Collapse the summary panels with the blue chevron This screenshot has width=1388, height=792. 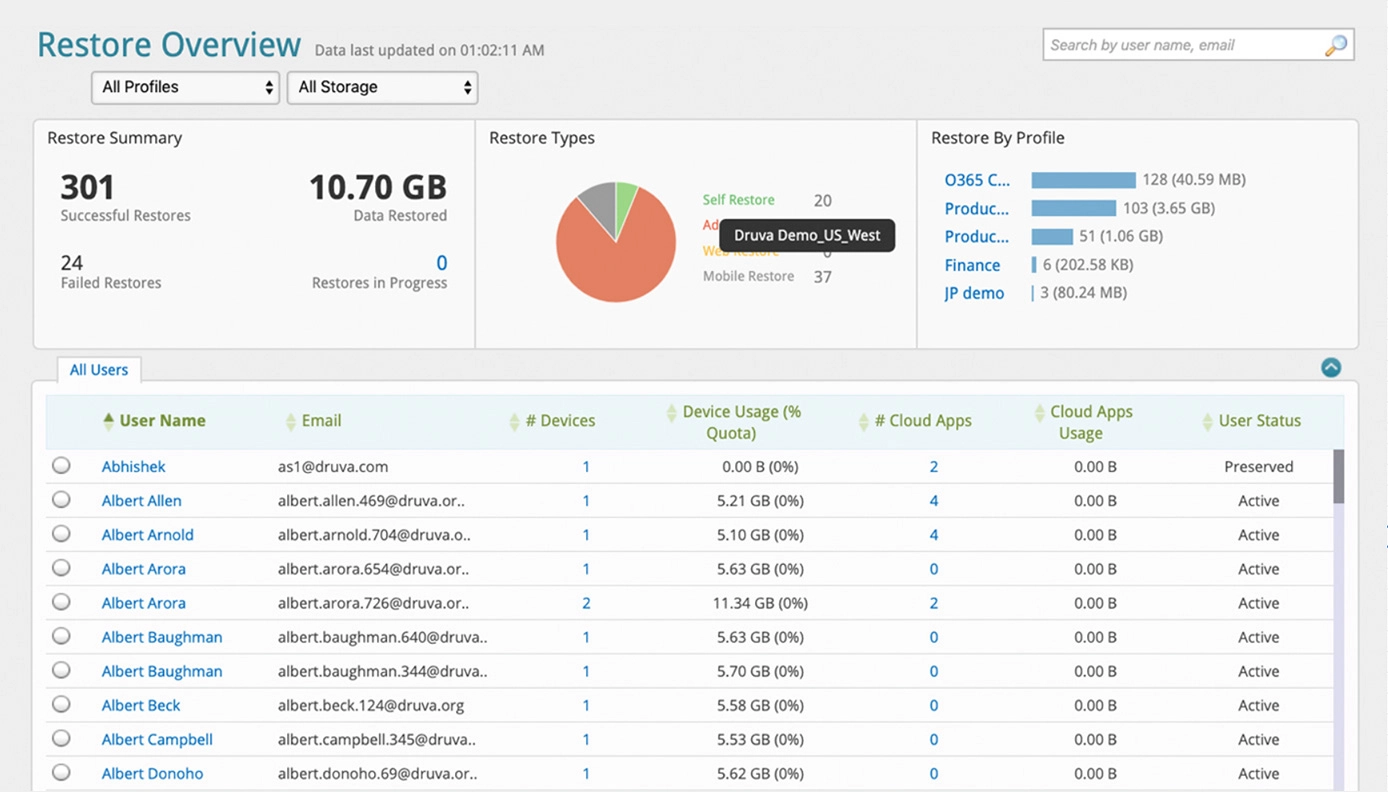[x=1331, y=367]
